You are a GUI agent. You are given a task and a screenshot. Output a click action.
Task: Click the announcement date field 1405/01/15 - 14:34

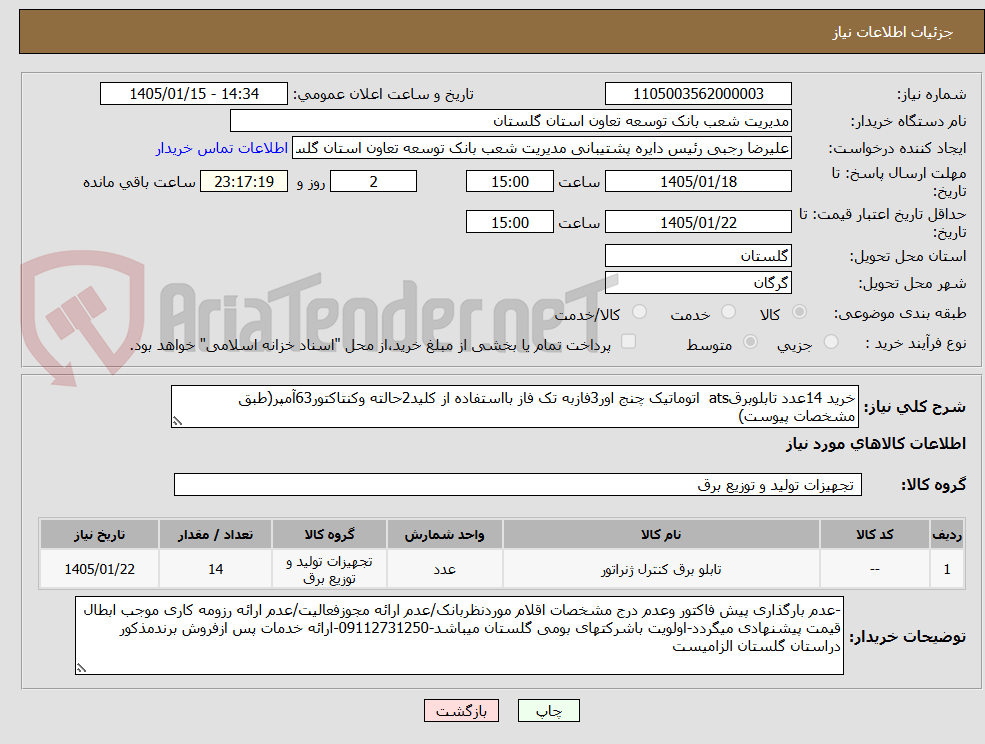coord(194,94)
